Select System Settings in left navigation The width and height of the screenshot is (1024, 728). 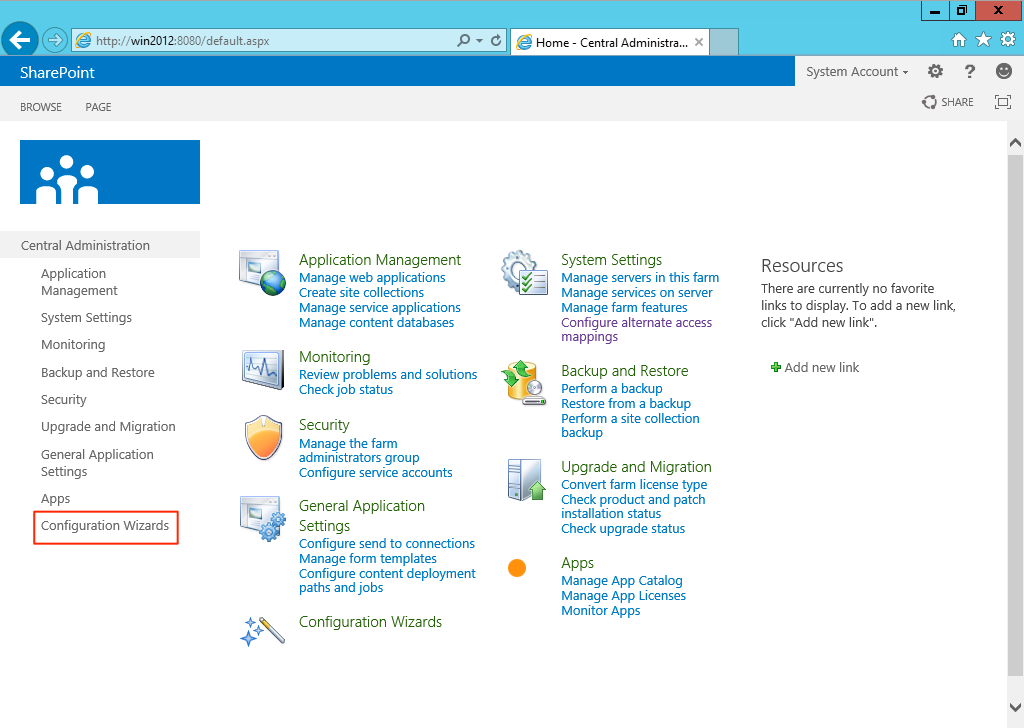(86, 317)
